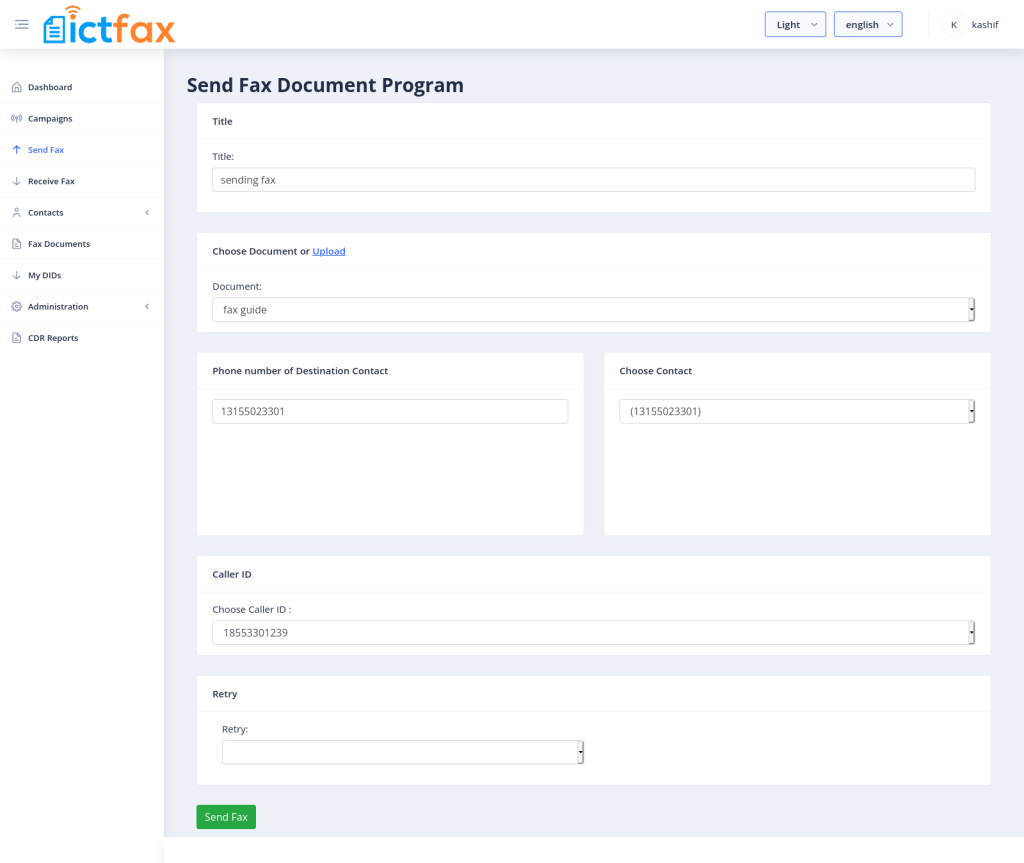This screenshot has width=1024, height=863.
Task: Click the Choose Caller ID label
Action: [x=251, y=610]
